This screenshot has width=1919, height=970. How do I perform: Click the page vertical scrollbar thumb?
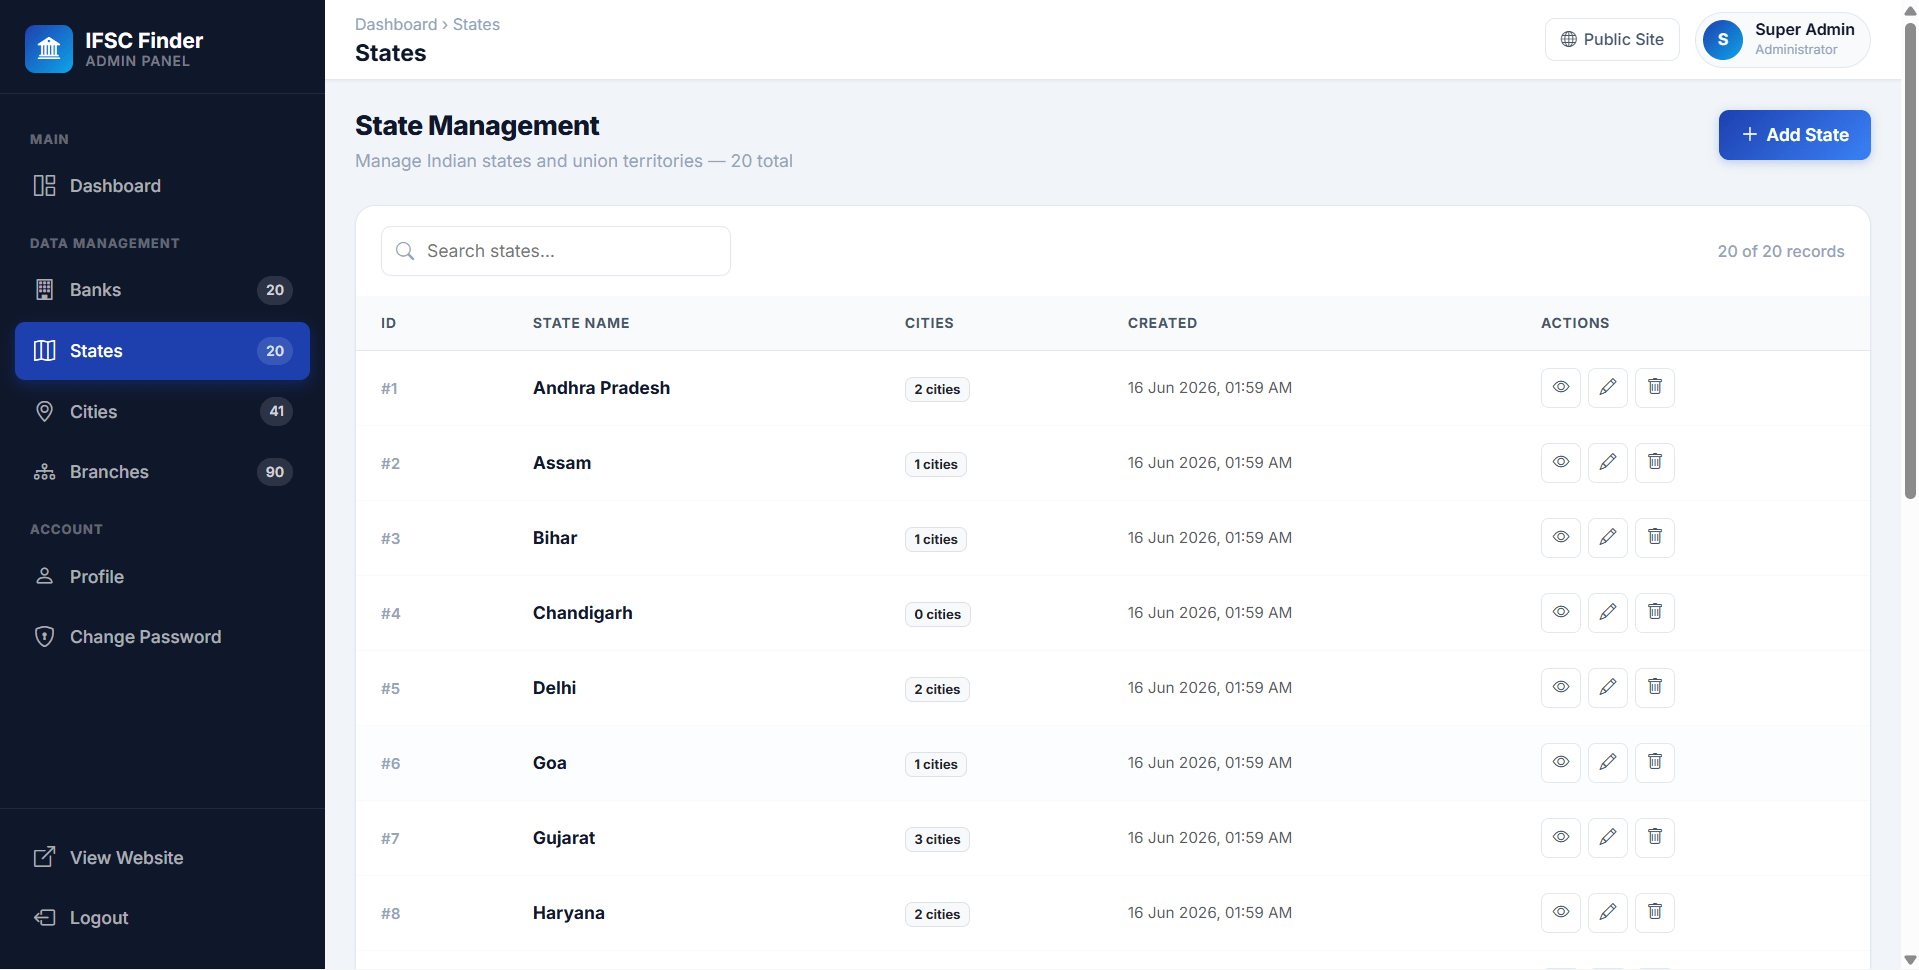[x=1910, y=260]
